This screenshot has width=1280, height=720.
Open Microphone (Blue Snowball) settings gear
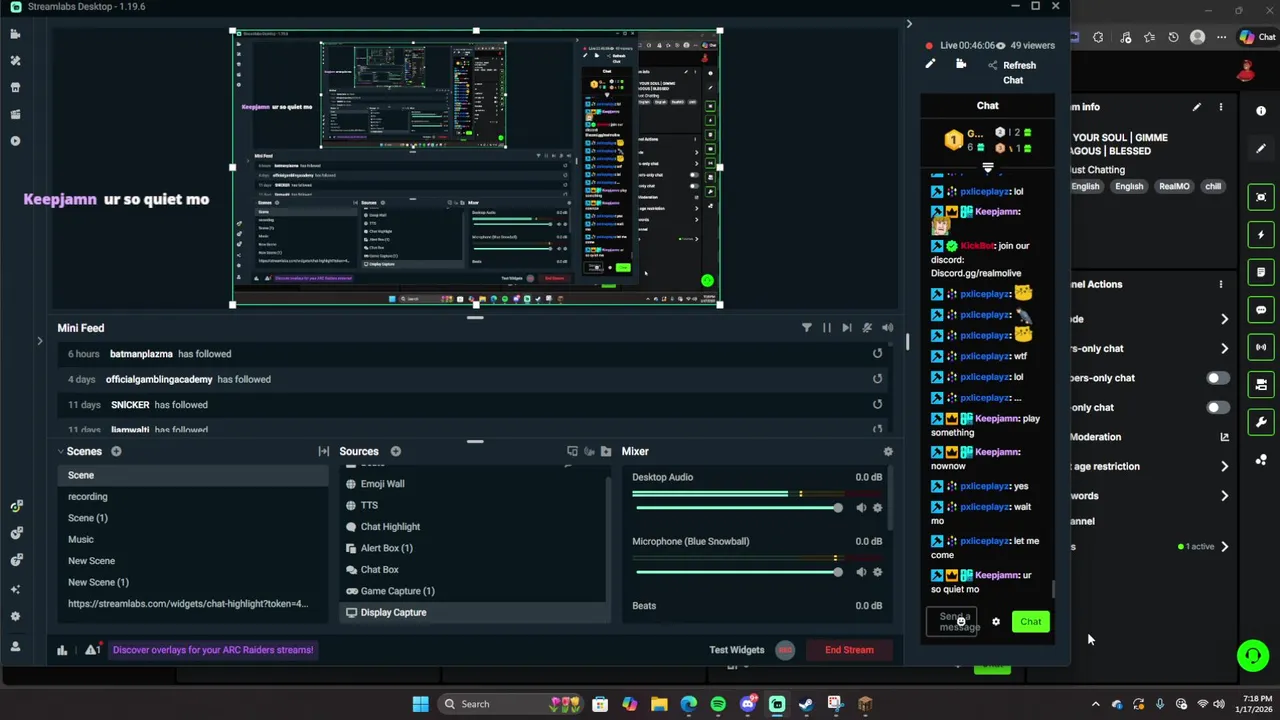pos(878,572)
